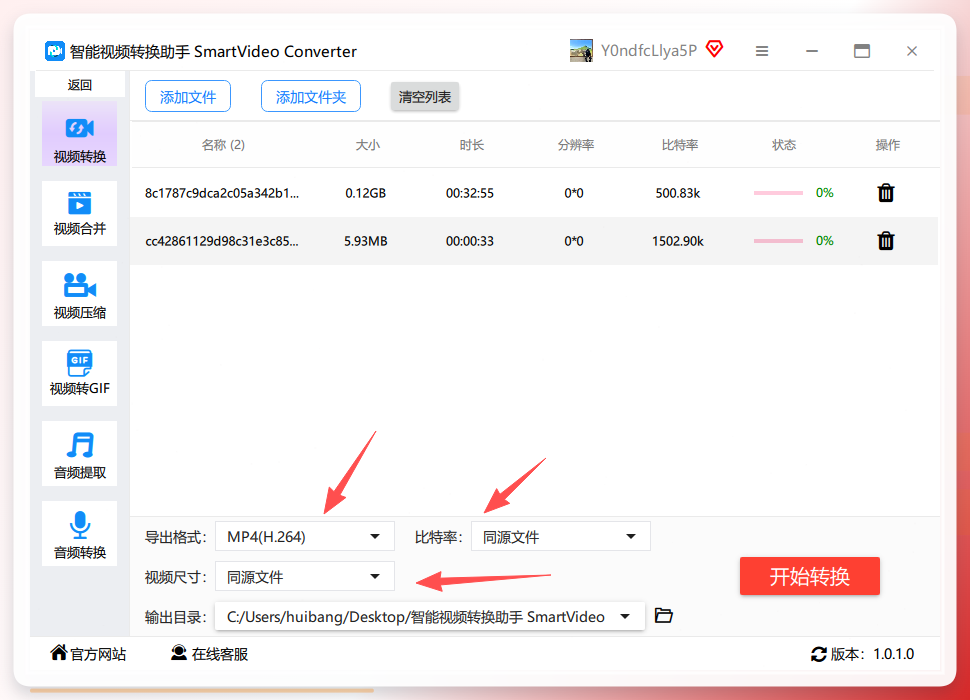Click the progress bar of 8c1787c9 file

point(778,193)
